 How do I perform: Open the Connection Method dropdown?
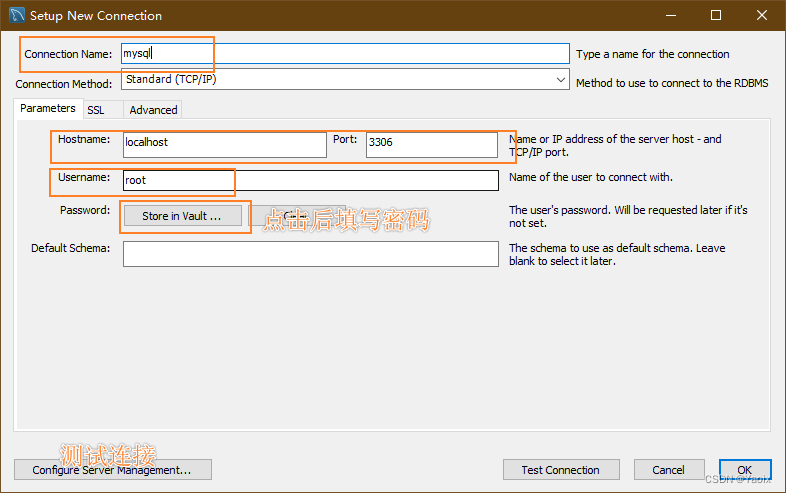[x=345, y=79]
